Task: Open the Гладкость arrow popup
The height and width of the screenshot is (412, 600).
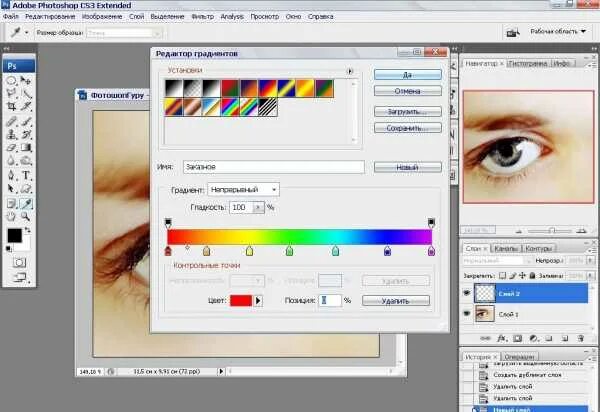Action: point(258,207)
